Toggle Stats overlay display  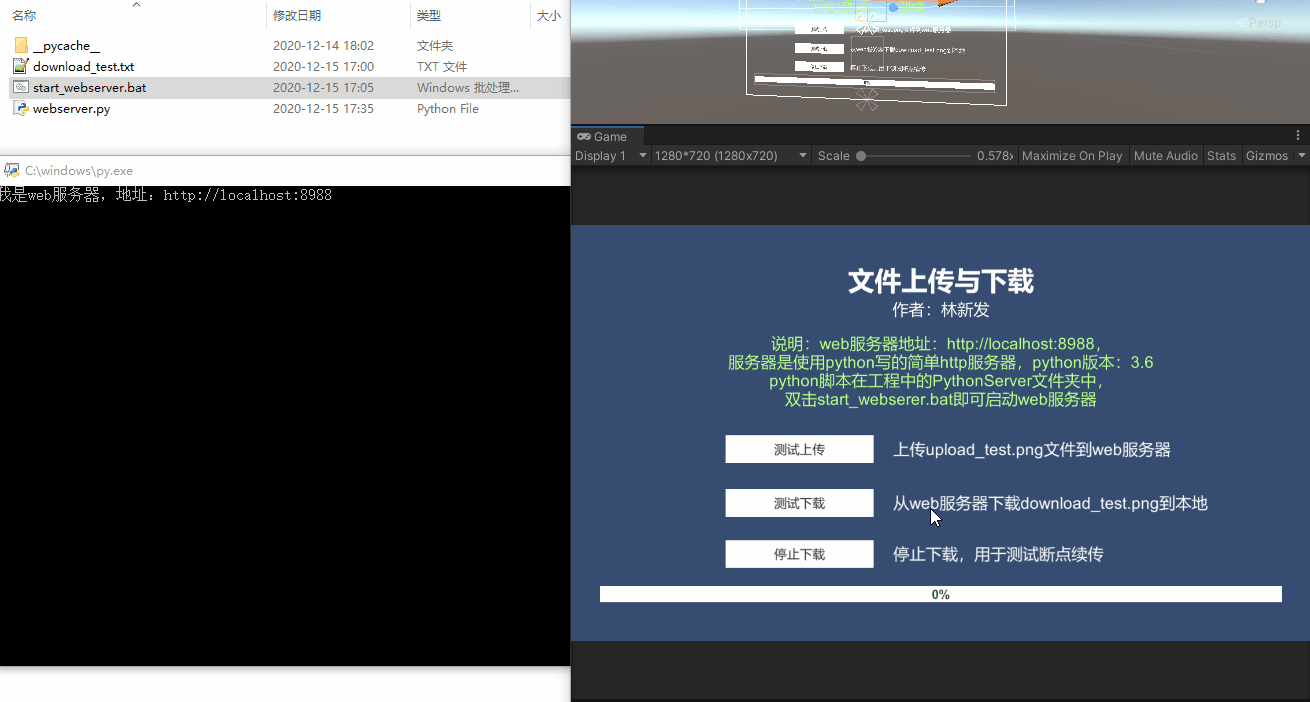coord(1221,155)
